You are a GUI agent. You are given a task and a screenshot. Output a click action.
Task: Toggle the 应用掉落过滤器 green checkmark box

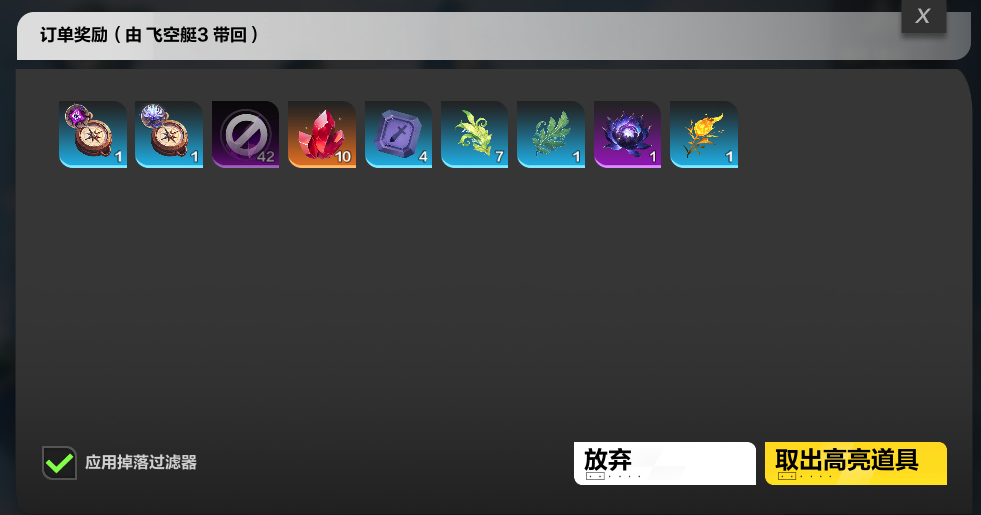pos(59,463)
